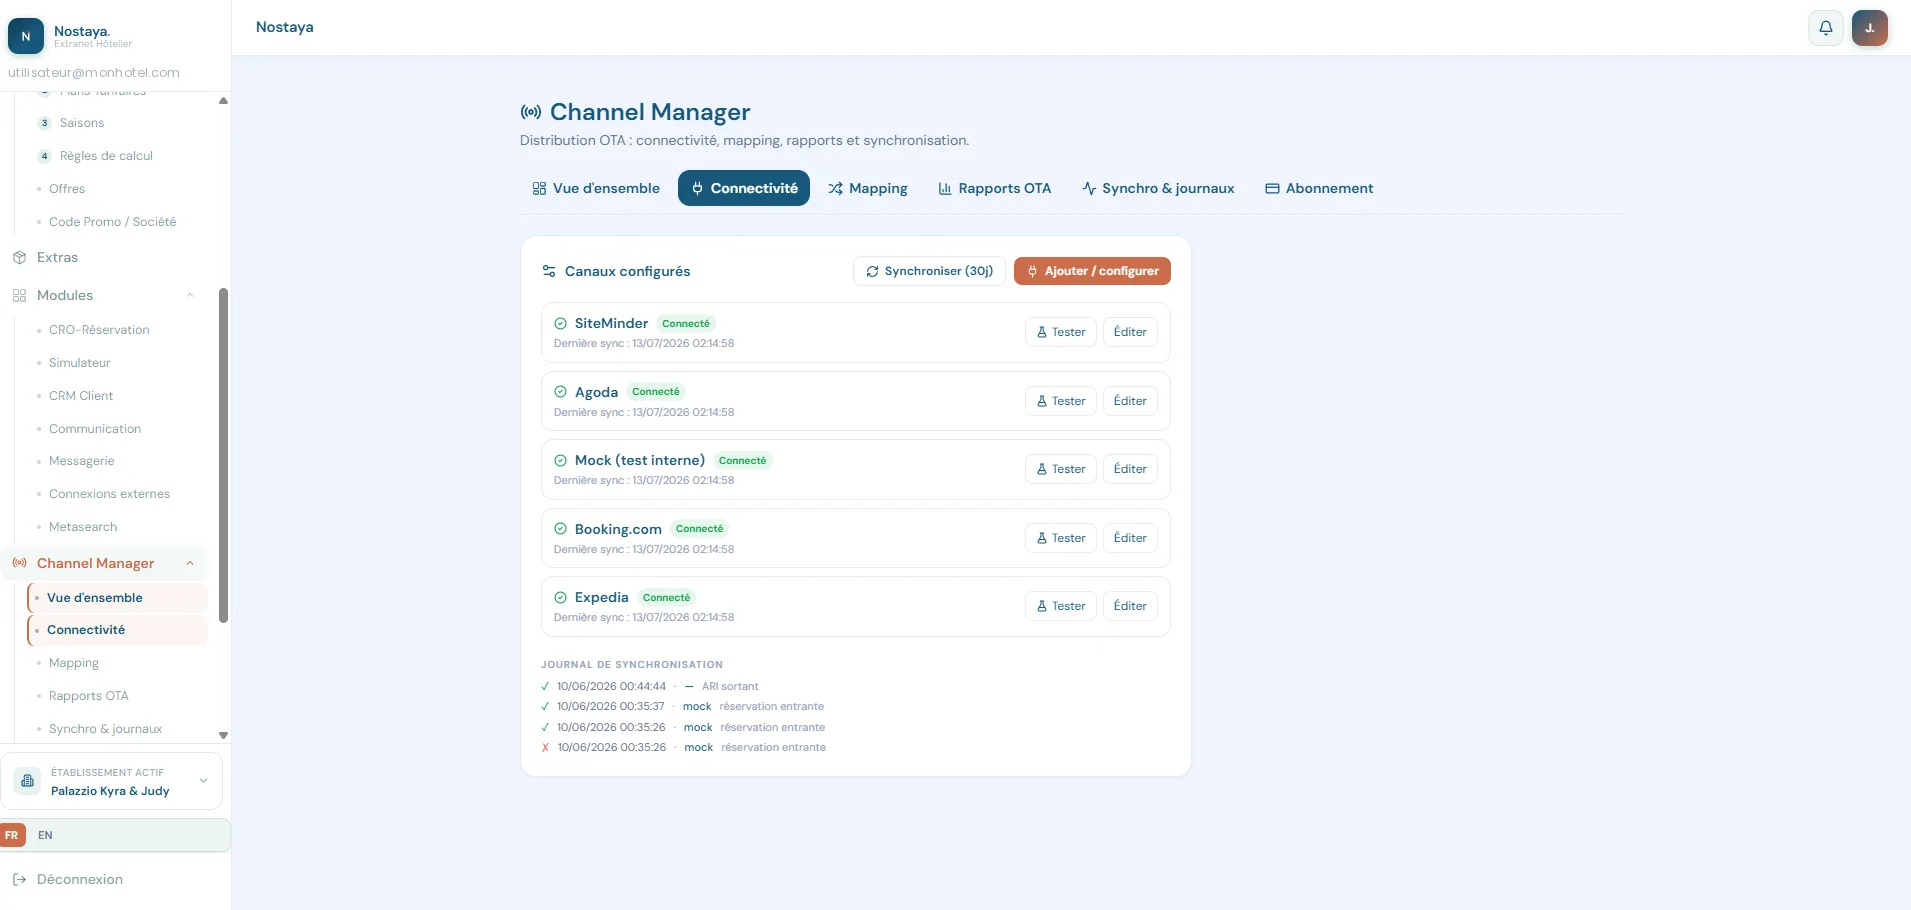The height and width of the screenshot is (910, 1911).
Task: Open the Mapping tab
Action: click(868, 188)
